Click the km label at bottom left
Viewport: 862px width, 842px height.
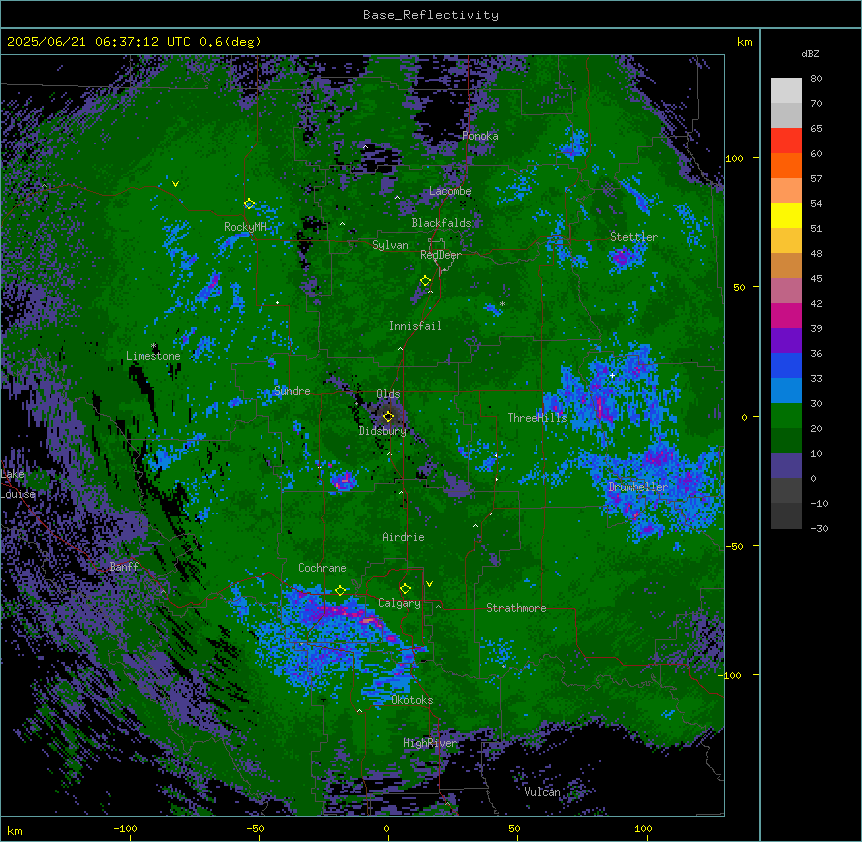(15, 830)
